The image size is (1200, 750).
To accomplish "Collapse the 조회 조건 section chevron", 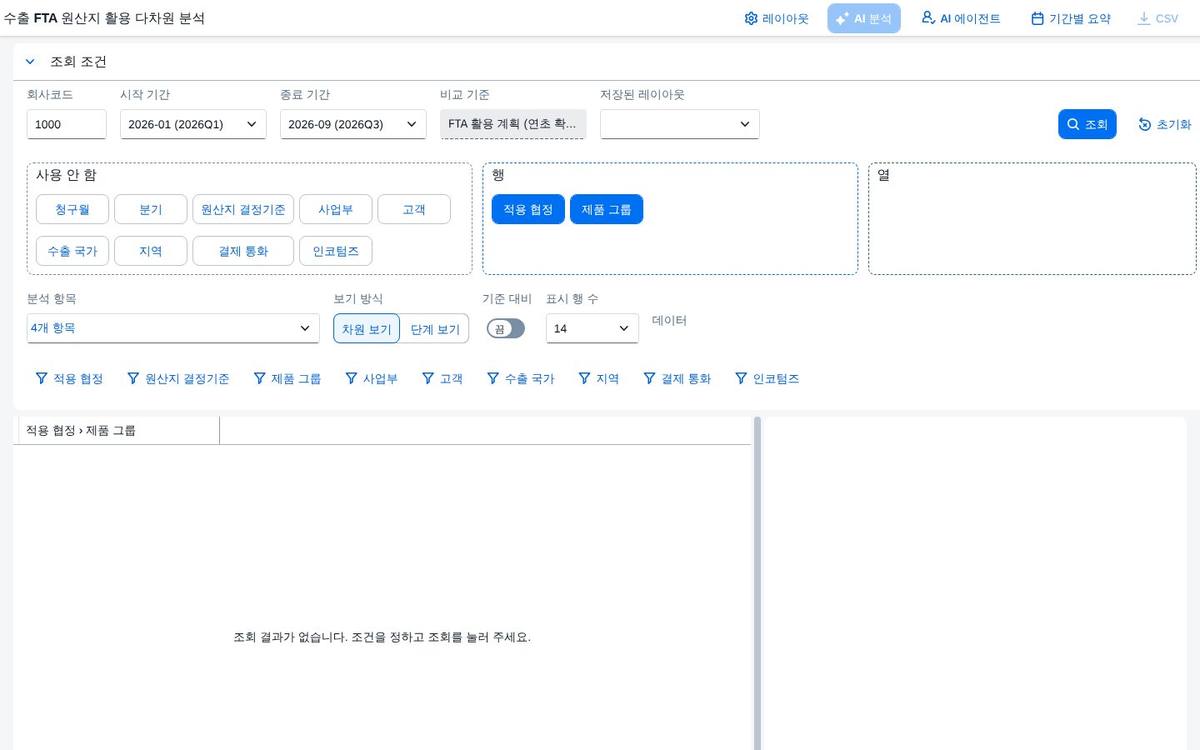I will [30, 62].
